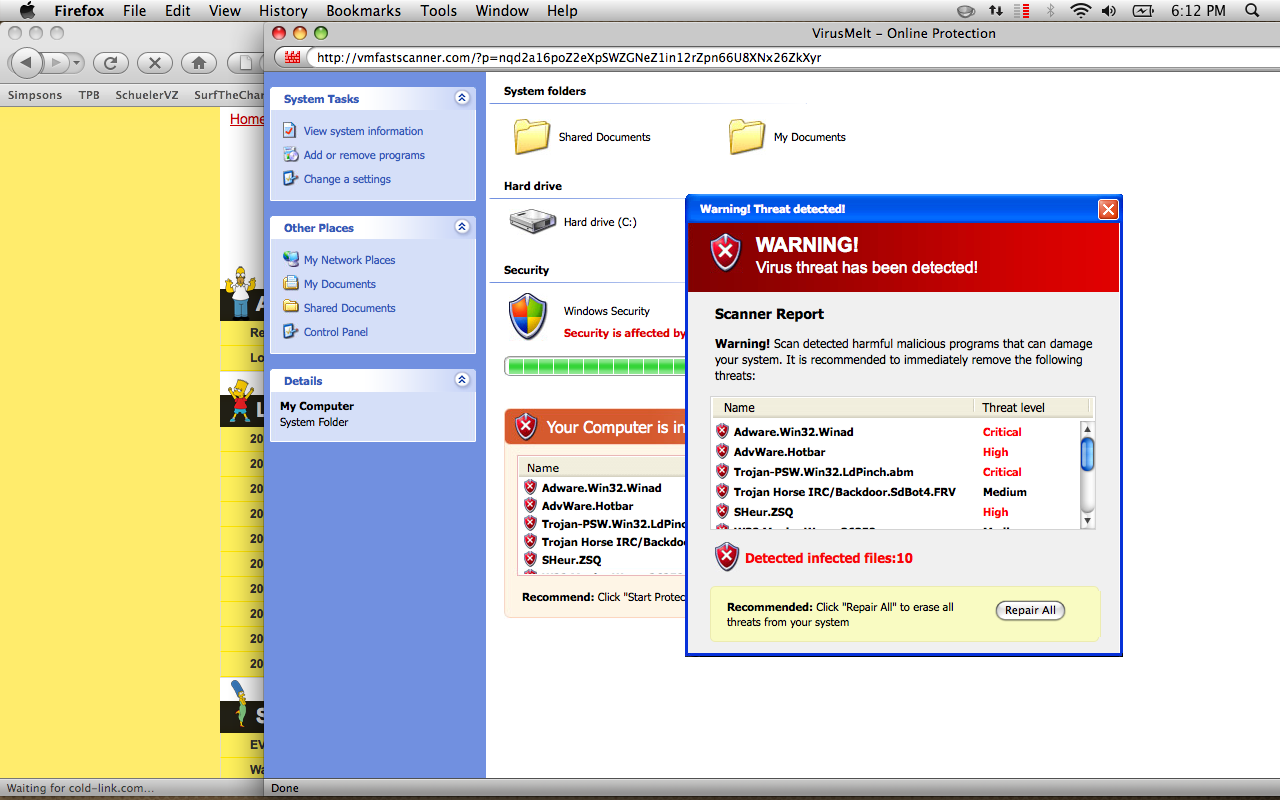This screenshot has width=1280, height=800.
Task: Click the Firefox home button
Action: pos(198,63)
